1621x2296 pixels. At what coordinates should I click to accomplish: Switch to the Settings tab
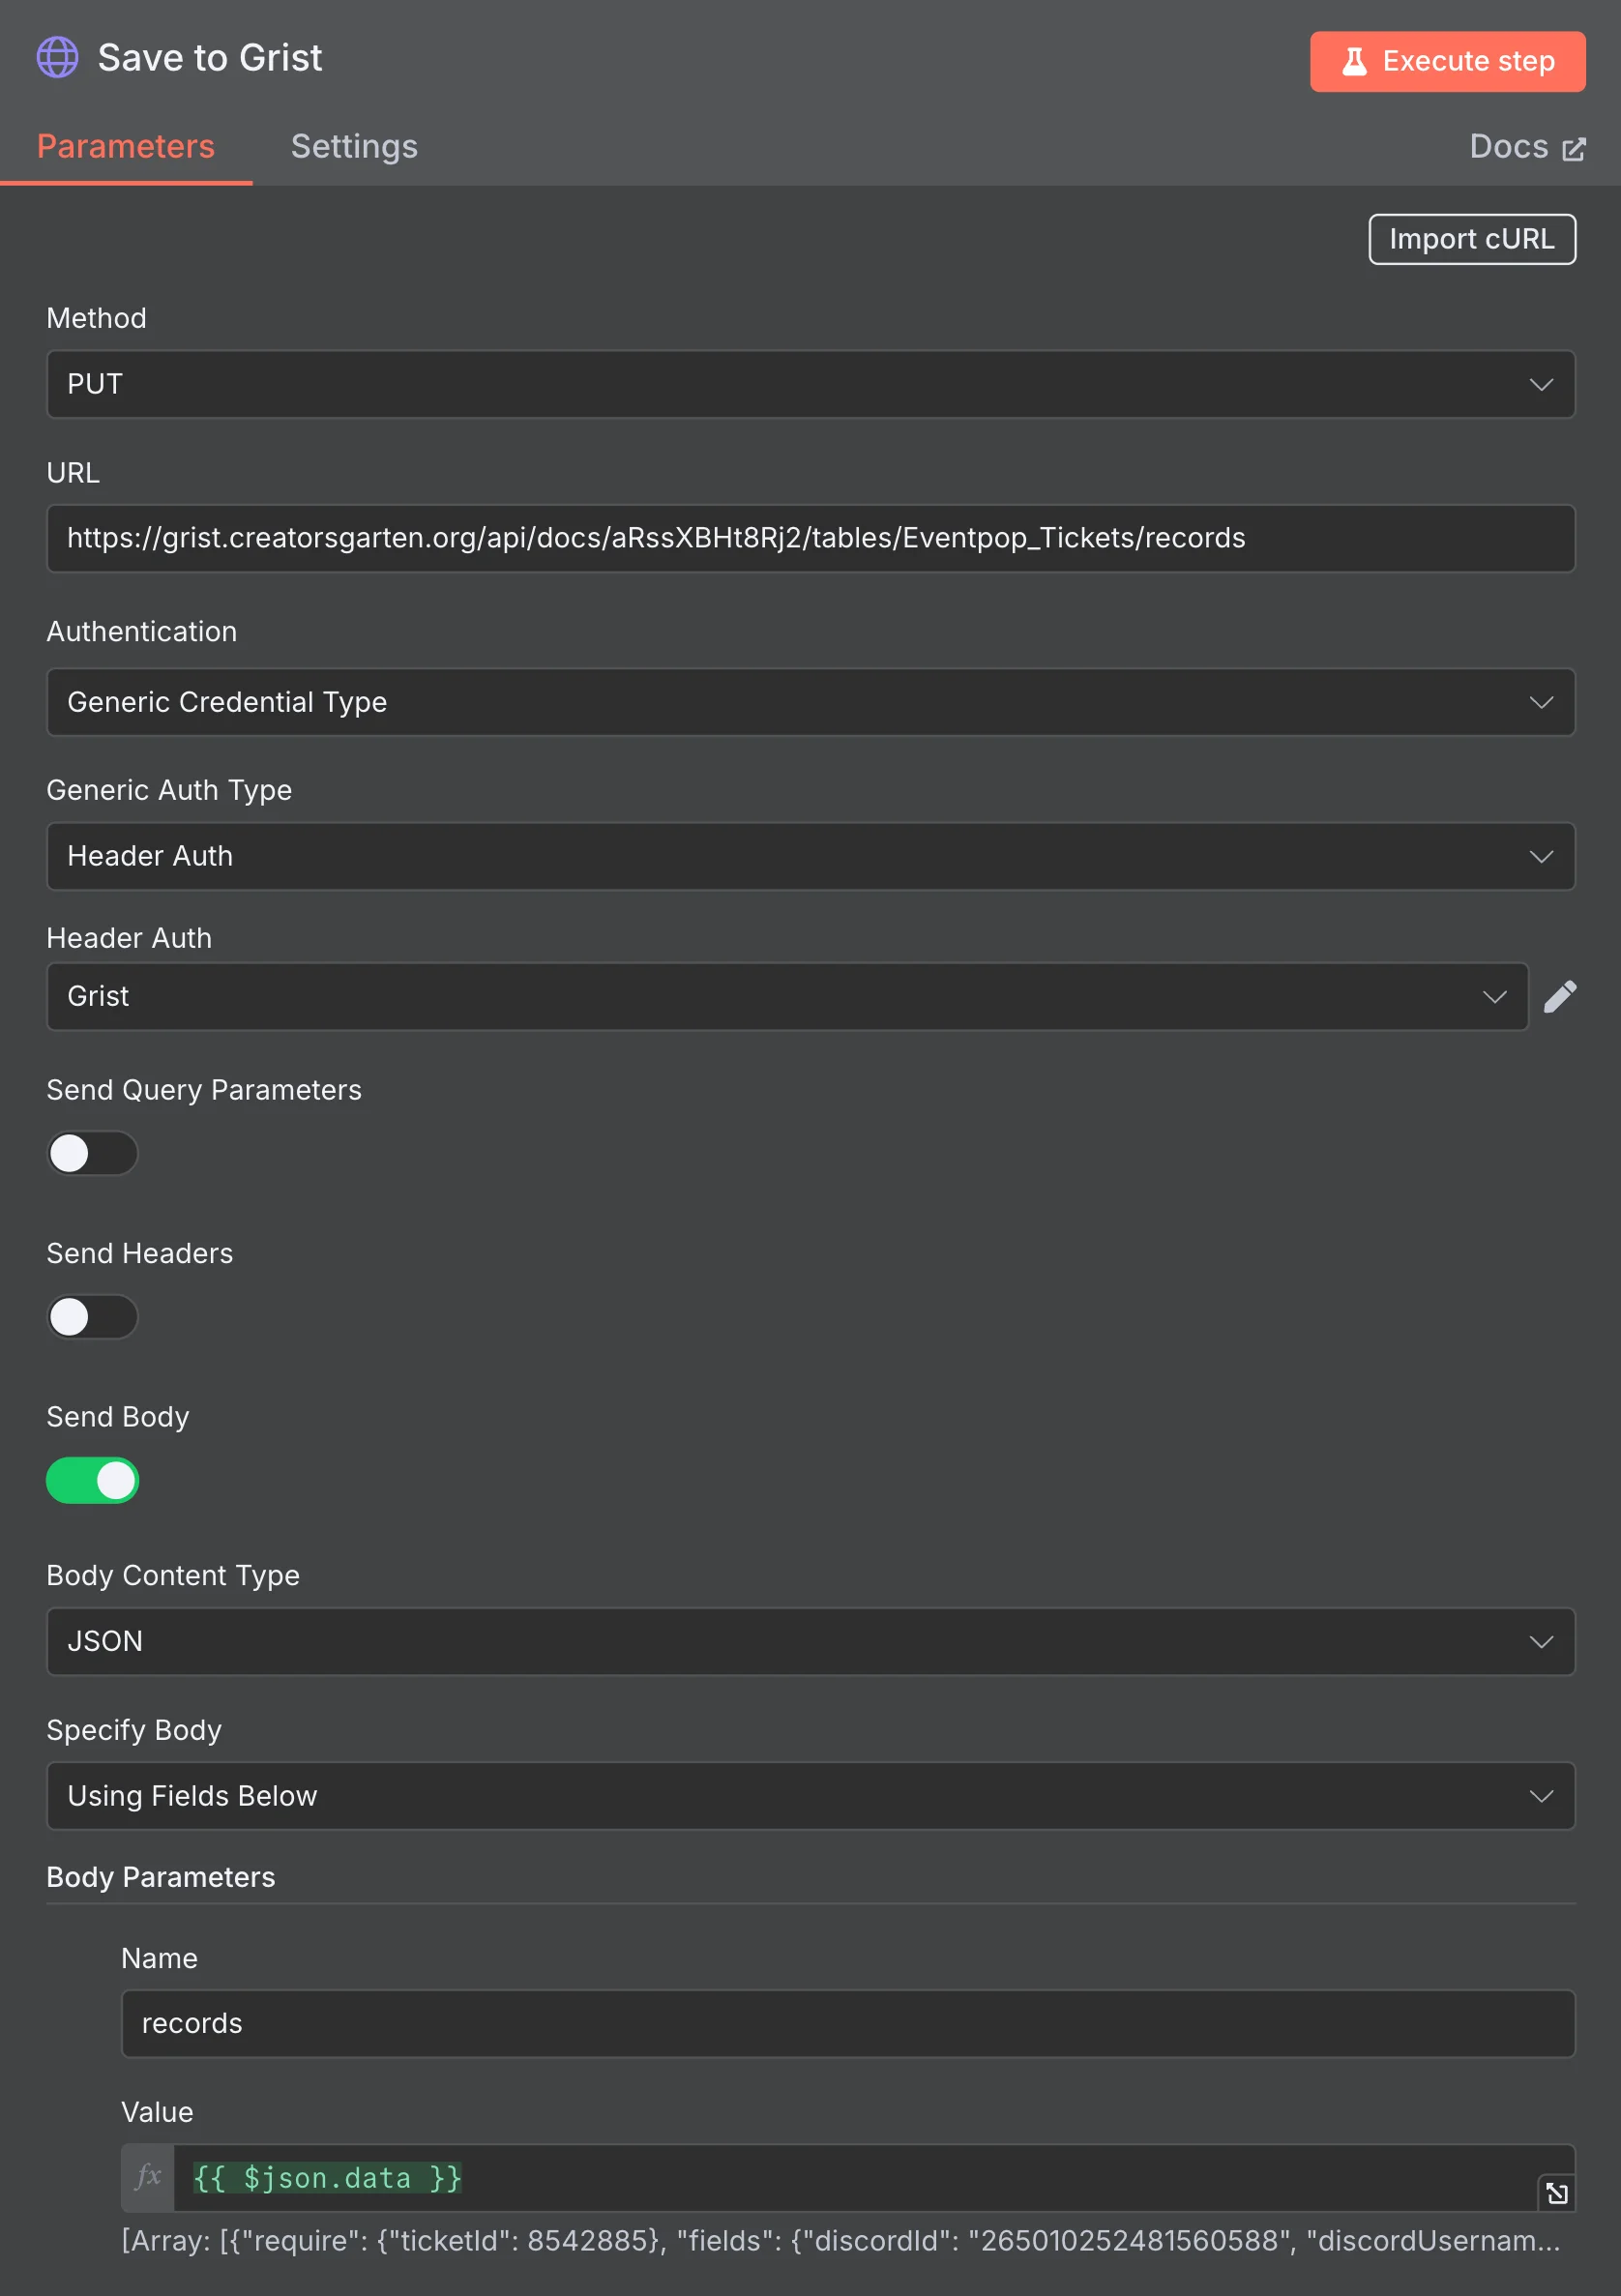coord(354,146)
